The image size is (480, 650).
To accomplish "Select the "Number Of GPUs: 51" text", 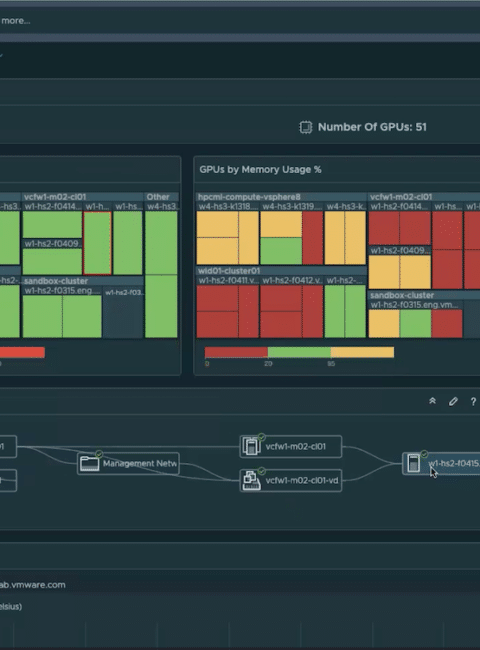I will pyautogui.click(x=372, y=127).
